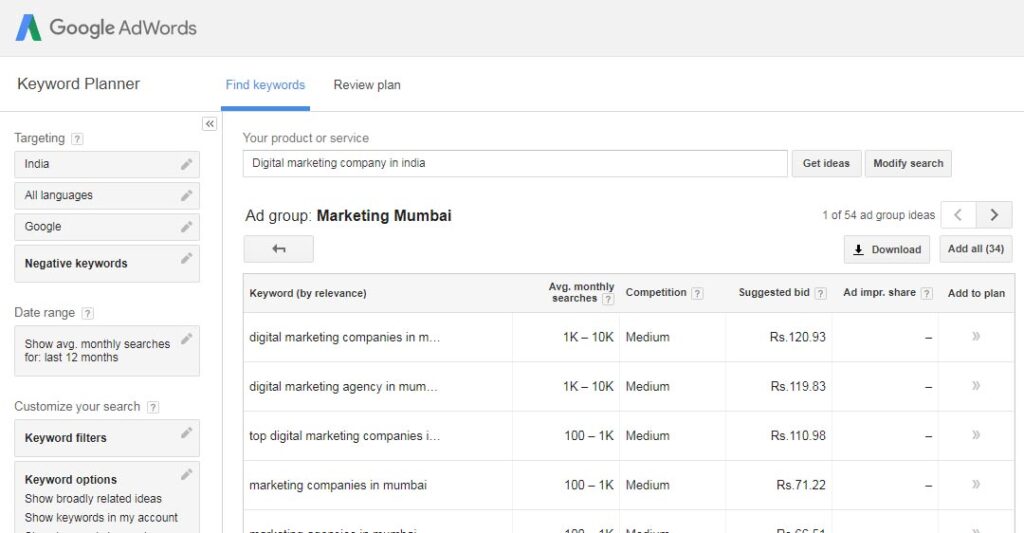This screenshot has height=533, width=1024.
Task: Open Competition column help icon
Action: 697,293
